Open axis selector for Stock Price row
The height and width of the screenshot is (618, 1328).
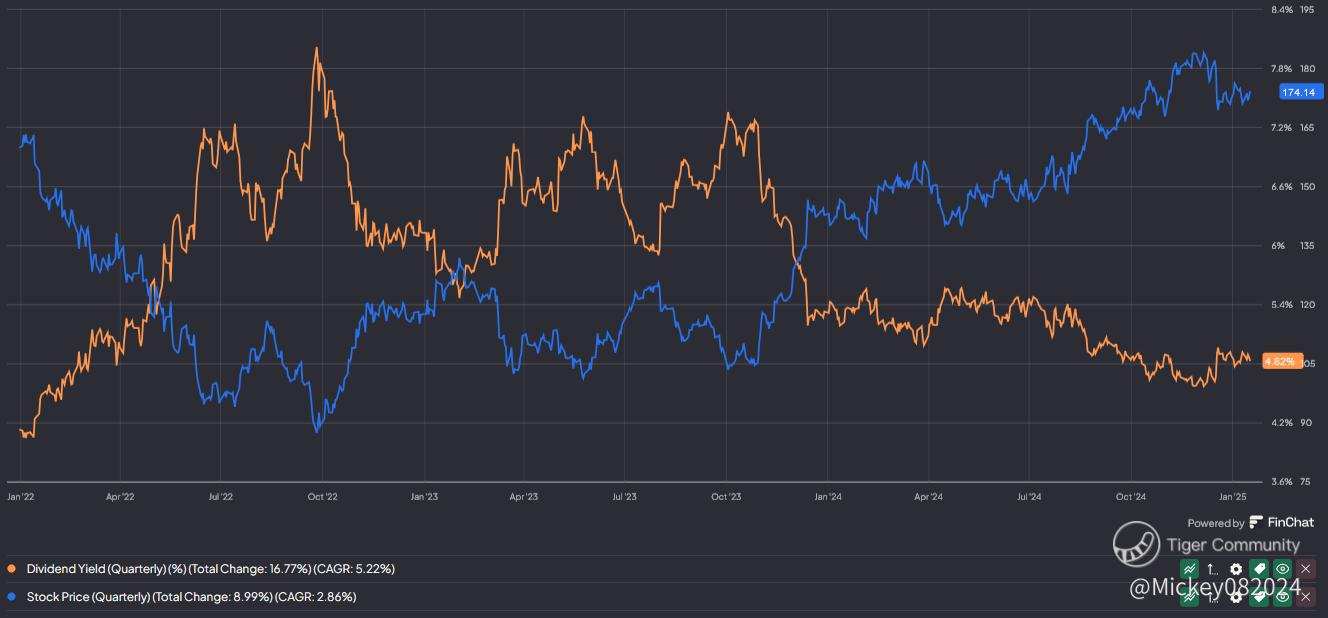(1213, 596)
